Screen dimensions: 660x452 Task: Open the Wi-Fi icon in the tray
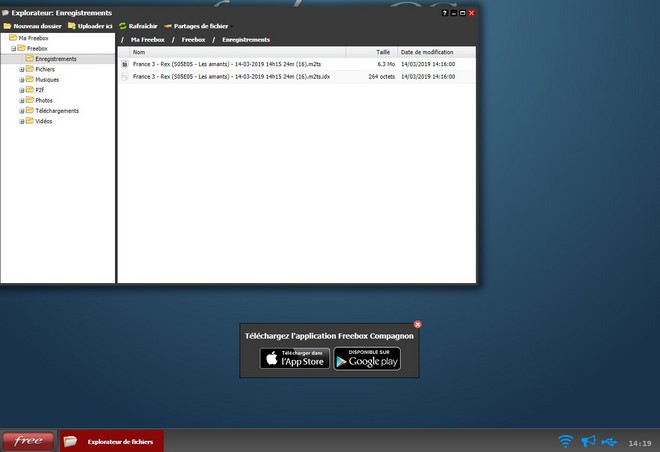[x=566, y=441]
